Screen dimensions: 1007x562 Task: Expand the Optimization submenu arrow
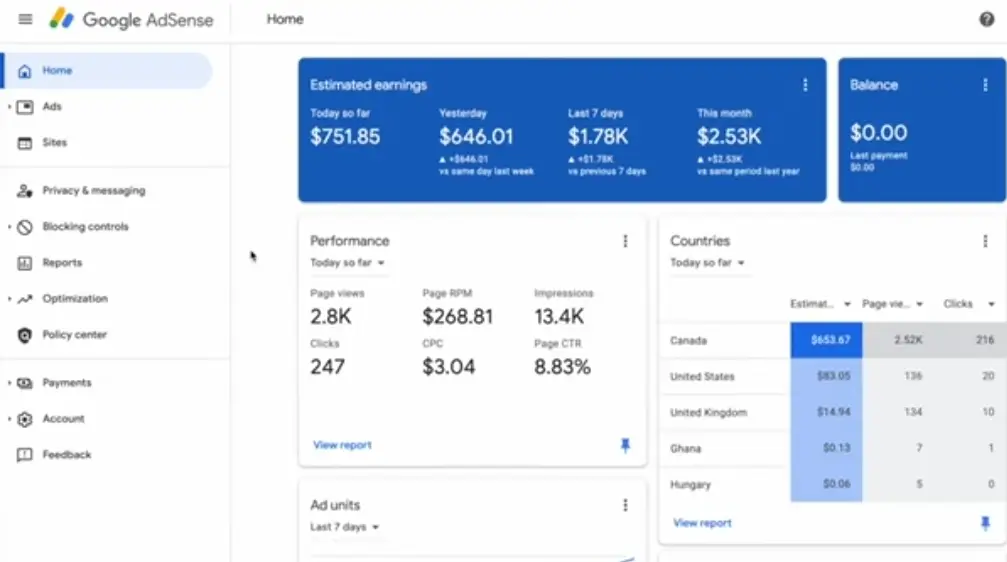[9, 299]
